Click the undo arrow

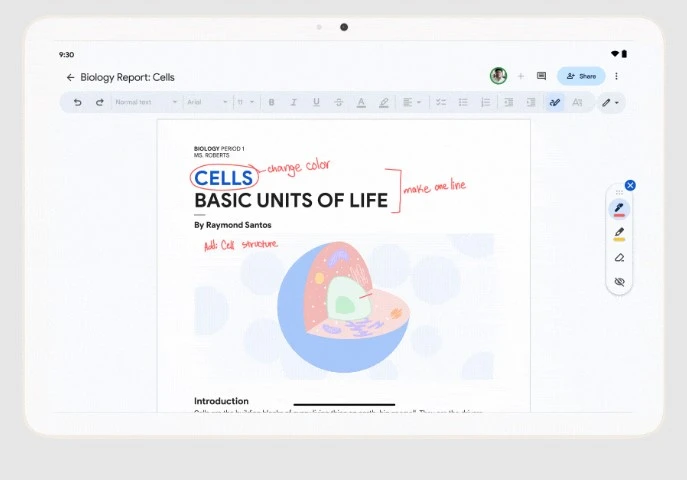(x=78, y=102)
